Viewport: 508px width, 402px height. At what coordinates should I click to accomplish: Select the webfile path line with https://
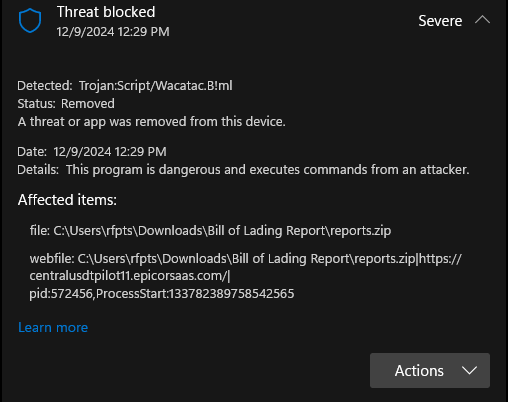[246, 259]
